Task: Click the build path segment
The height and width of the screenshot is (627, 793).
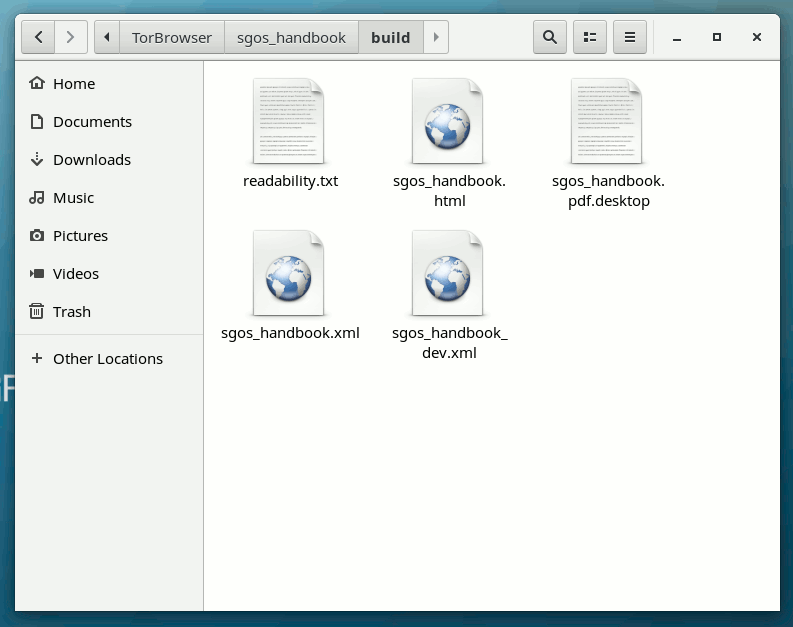Action: pos(390,38)
